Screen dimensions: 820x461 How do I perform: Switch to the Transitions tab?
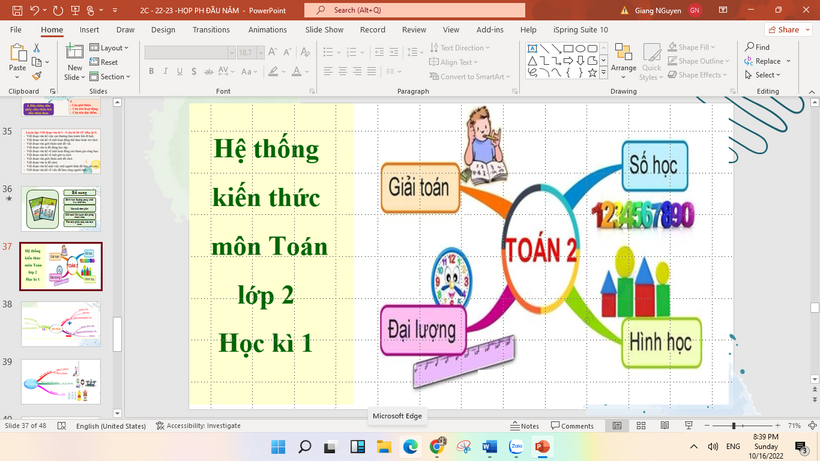pos(211,30)
